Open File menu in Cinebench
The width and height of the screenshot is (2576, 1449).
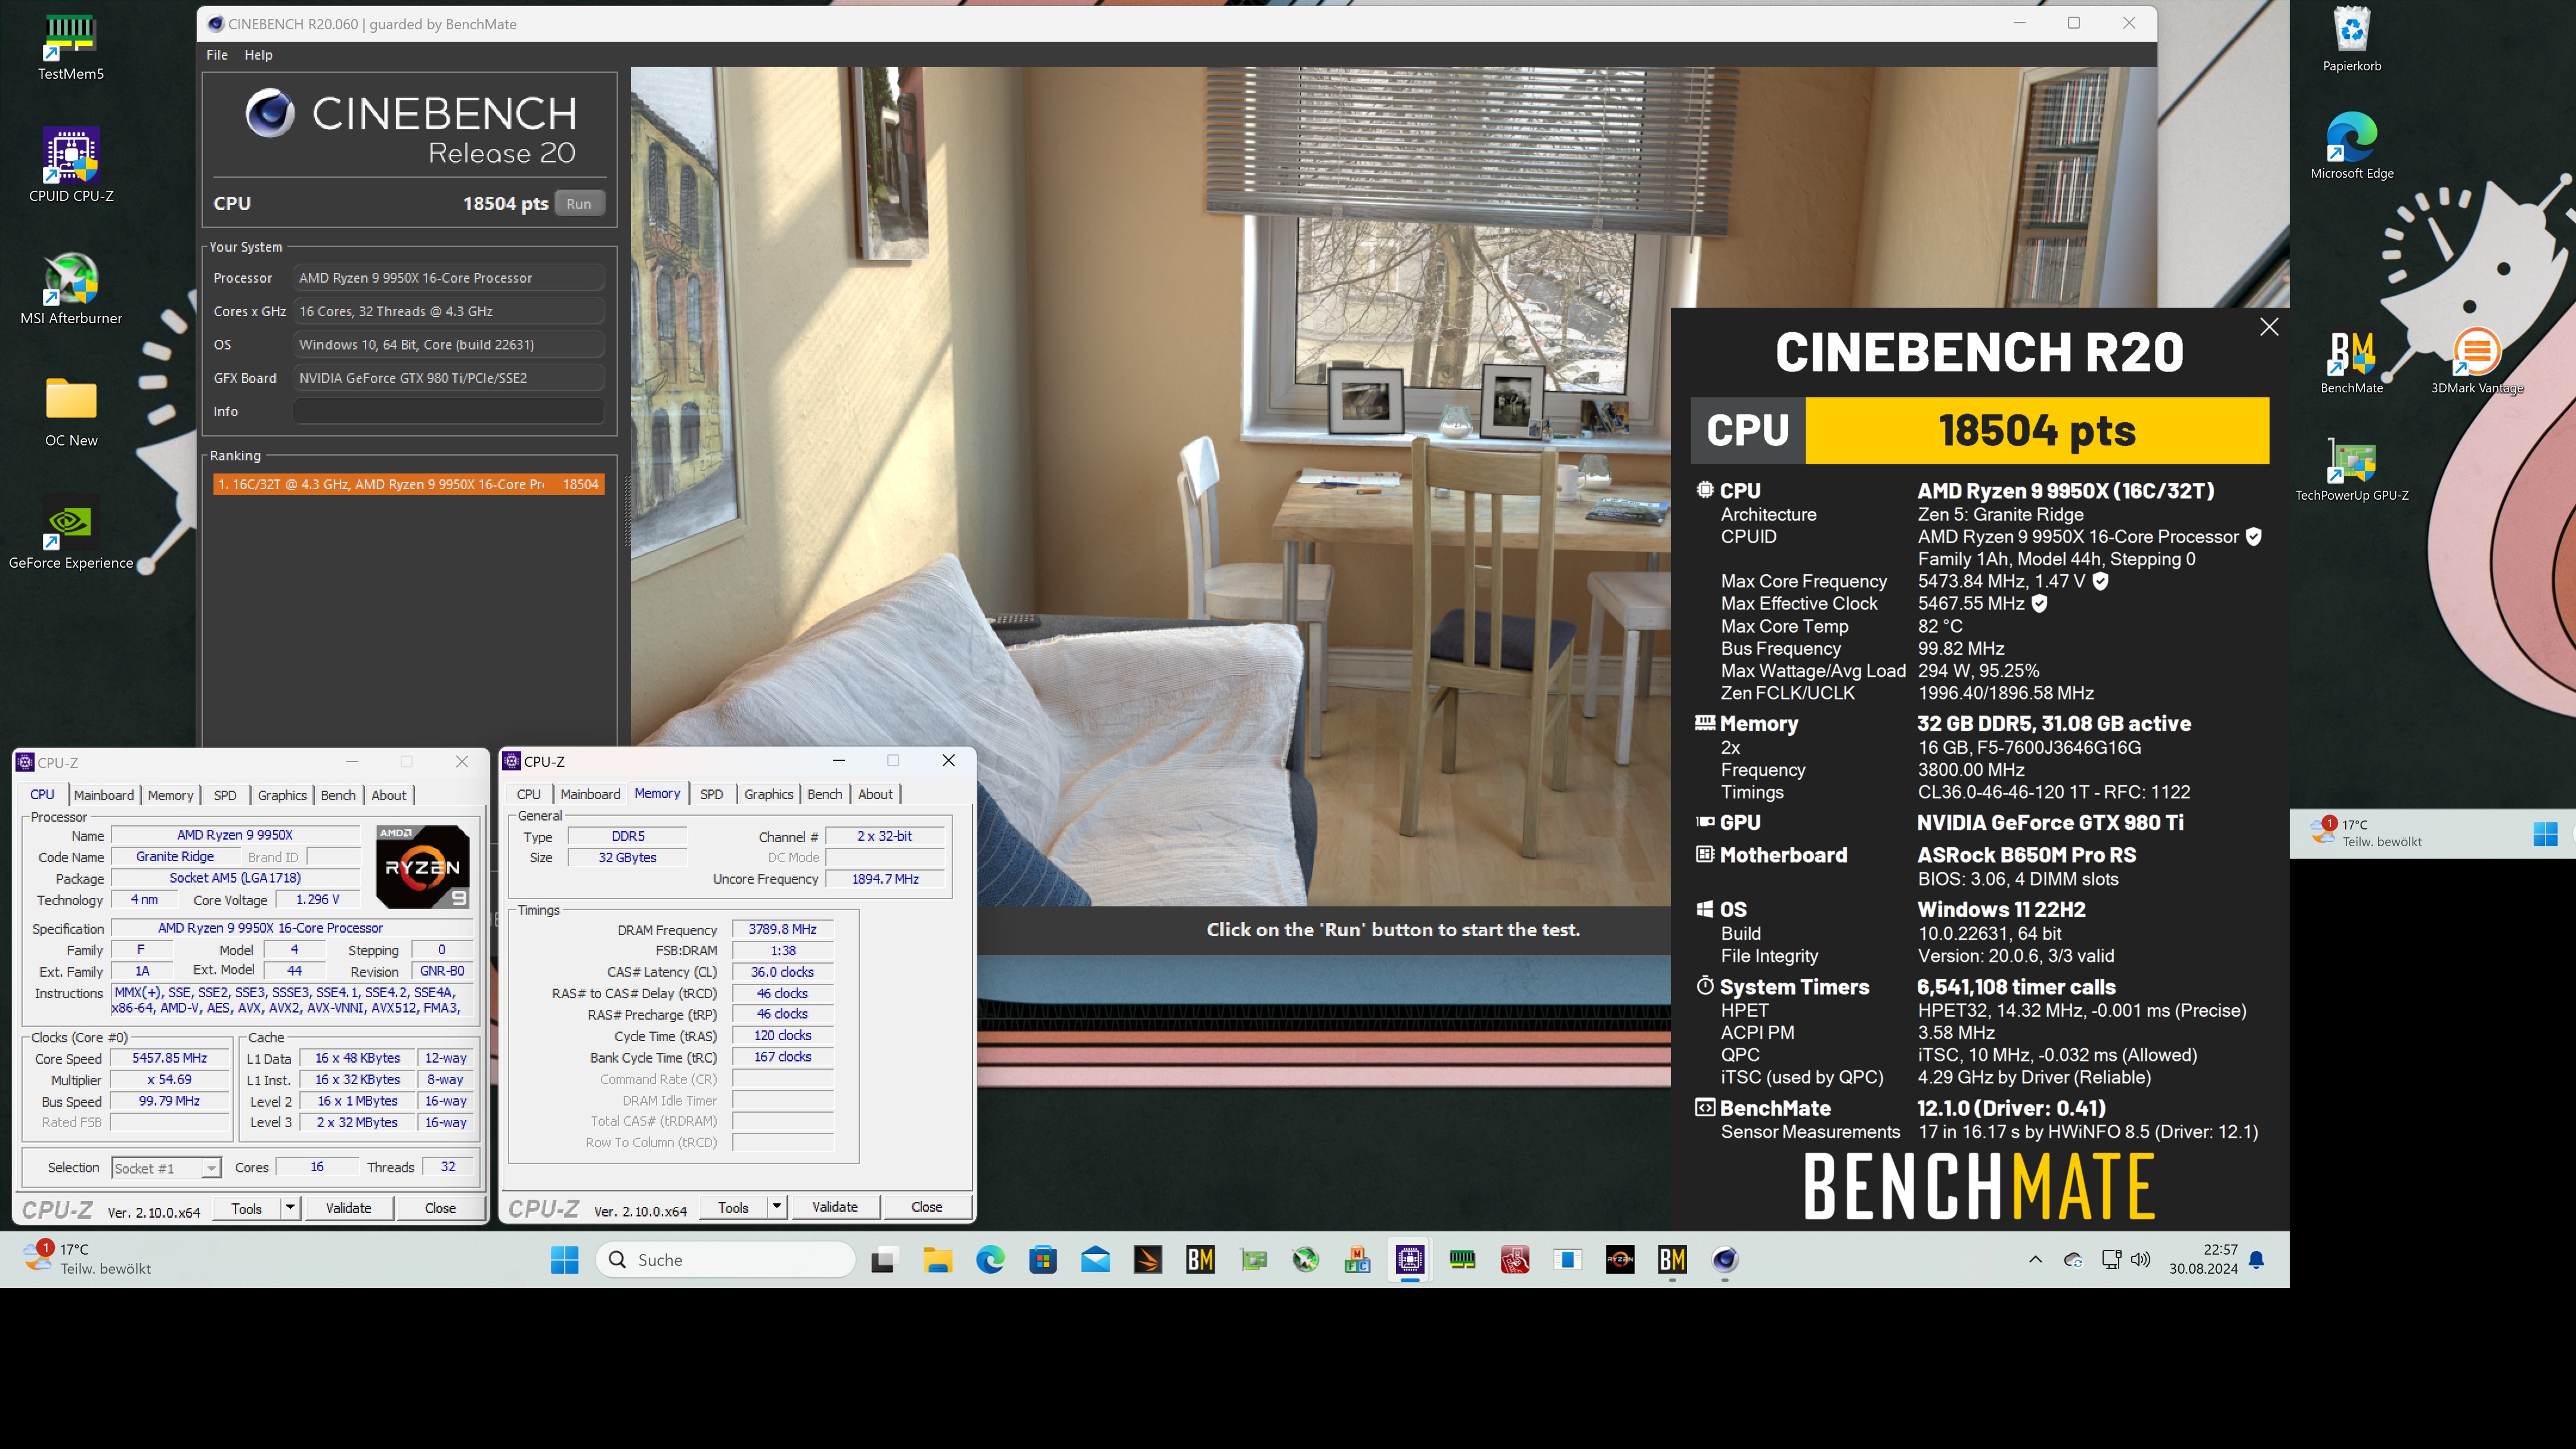coord(217,55)
